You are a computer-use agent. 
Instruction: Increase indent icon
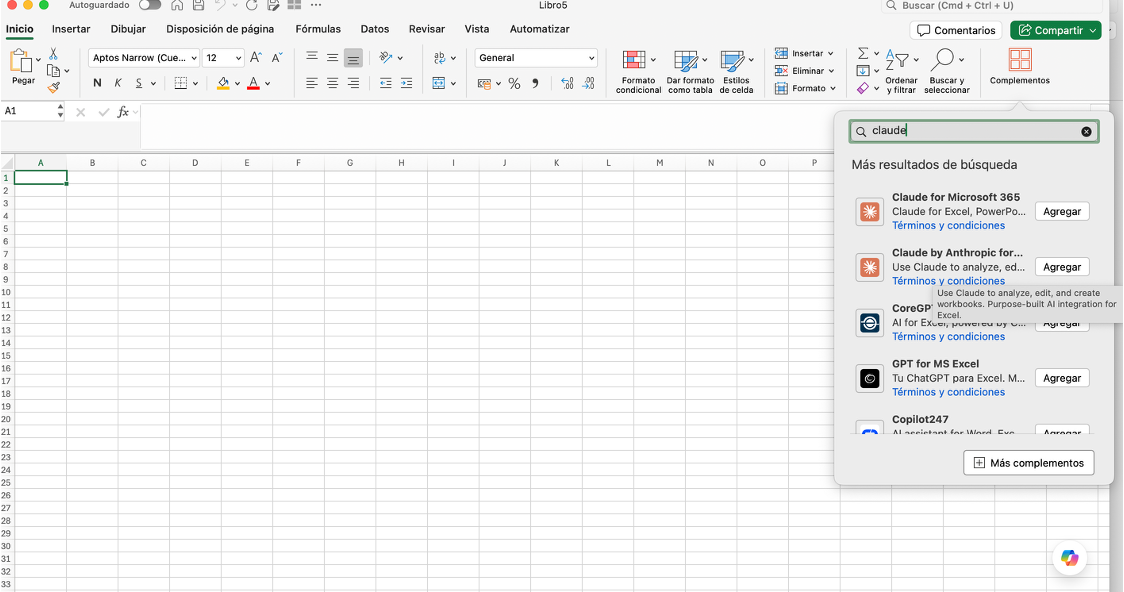click(406, 83)
